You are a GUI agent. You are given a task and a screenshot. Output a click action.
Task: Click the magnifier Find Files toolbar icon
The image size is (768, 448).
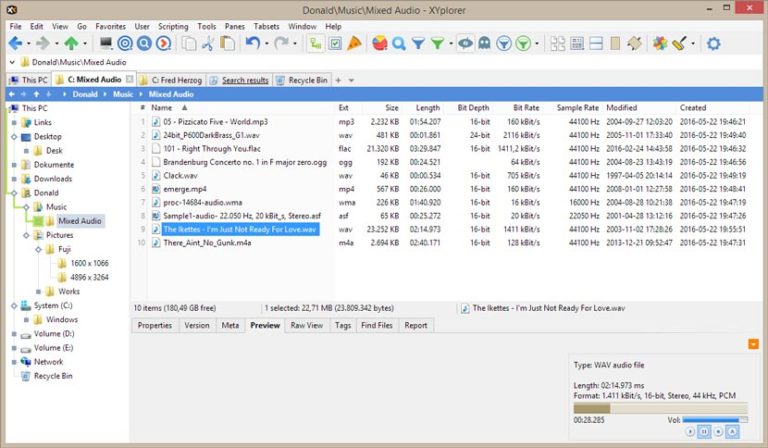[x=399, y=44]
